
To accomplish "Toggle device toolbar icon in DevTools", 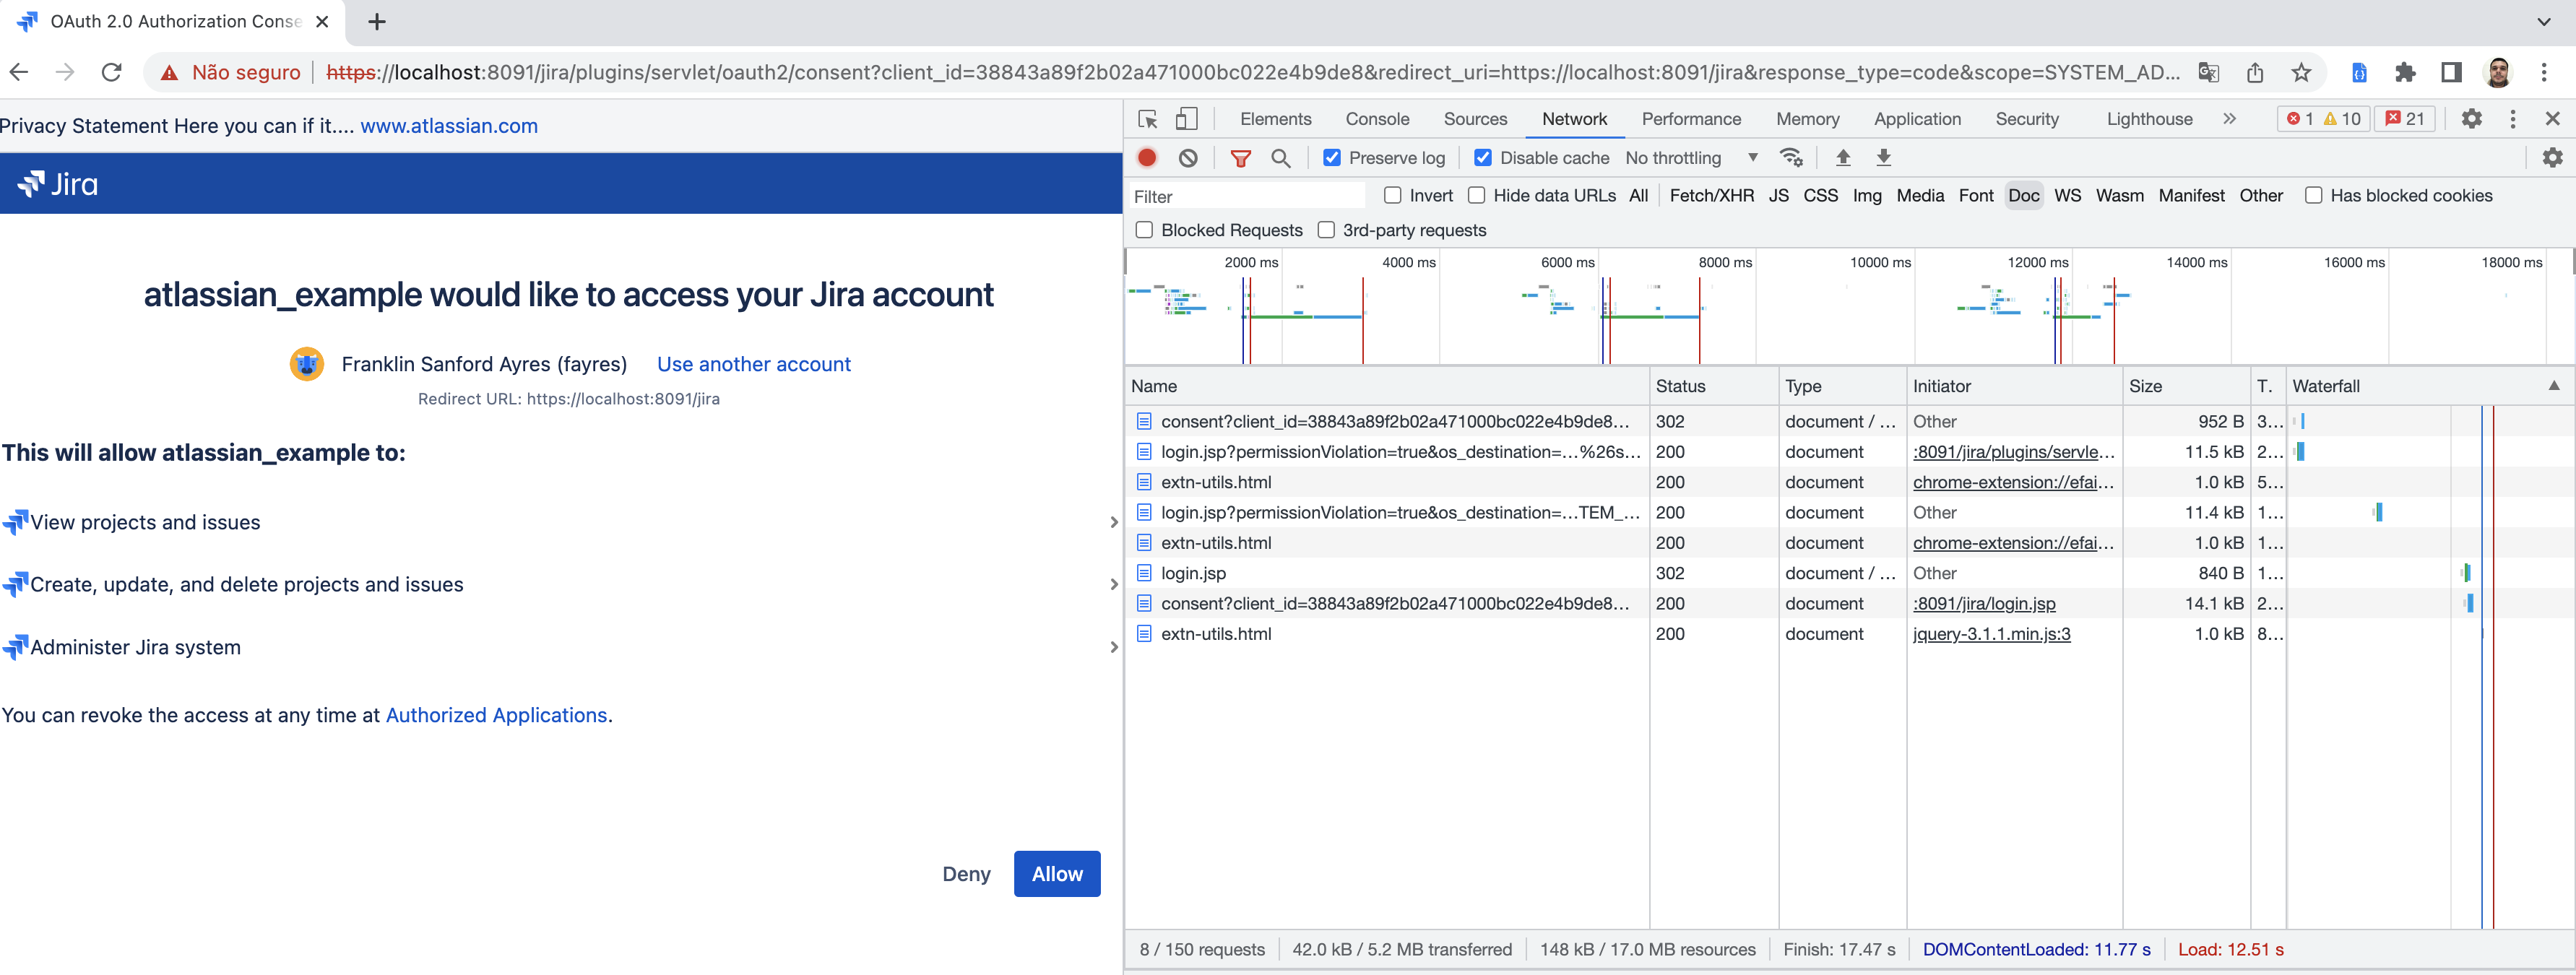I will [x=1186, y=119].
